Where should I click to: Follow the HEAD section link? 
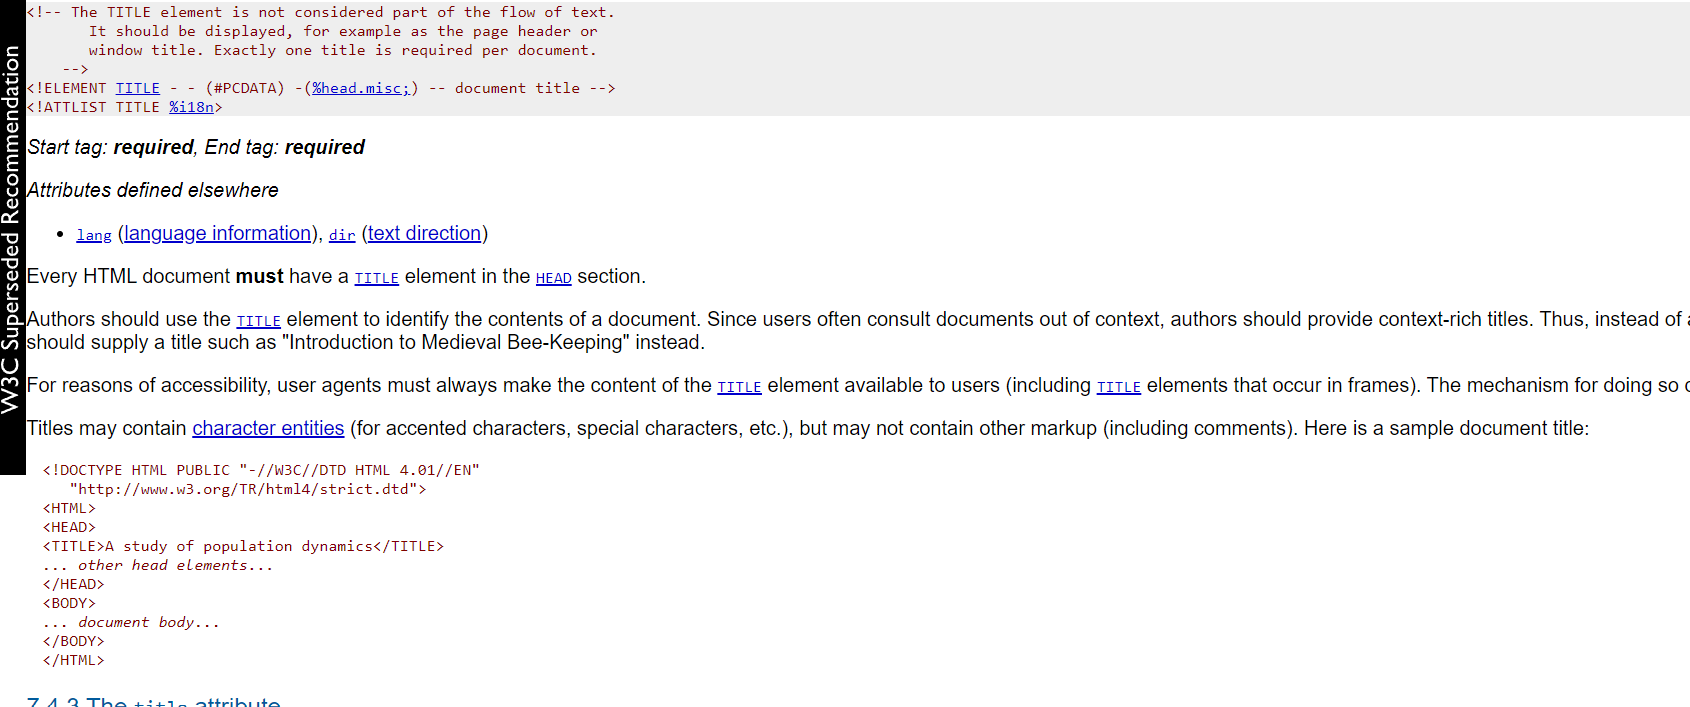pyautogui.click(x=553, y=278)
